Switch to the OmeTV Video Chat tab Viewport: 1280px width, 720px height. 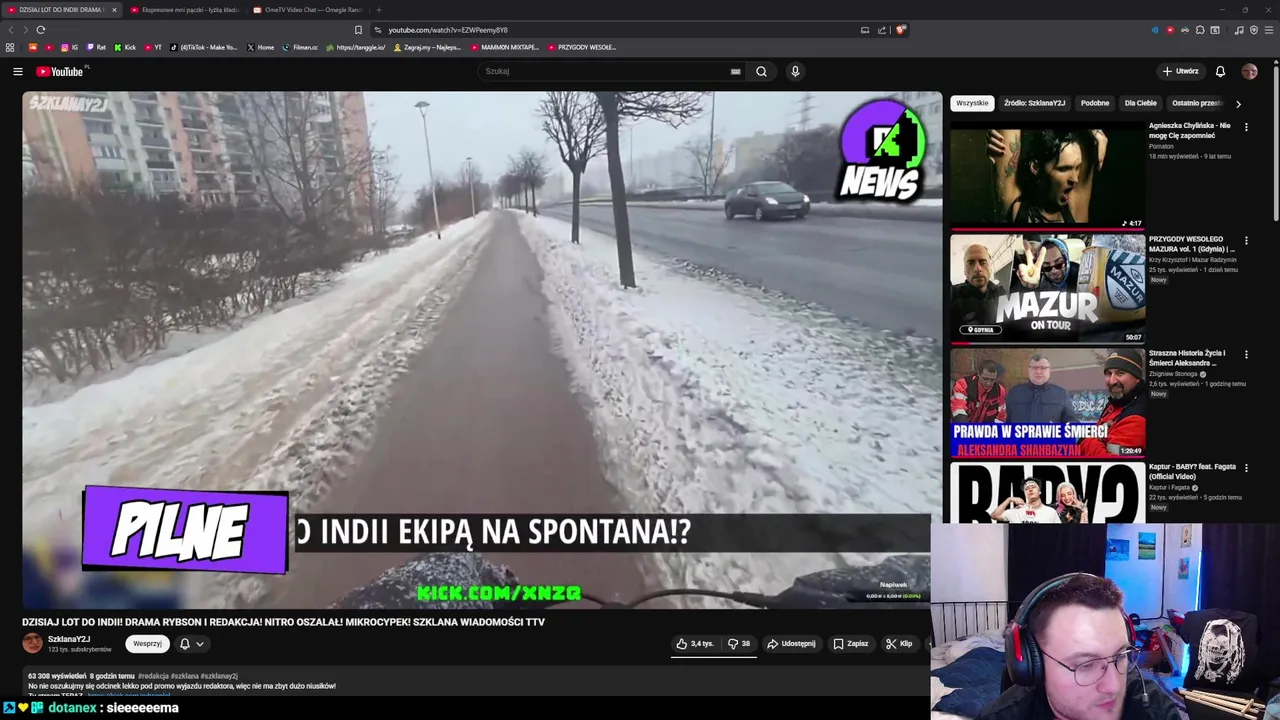pos(308,10)
